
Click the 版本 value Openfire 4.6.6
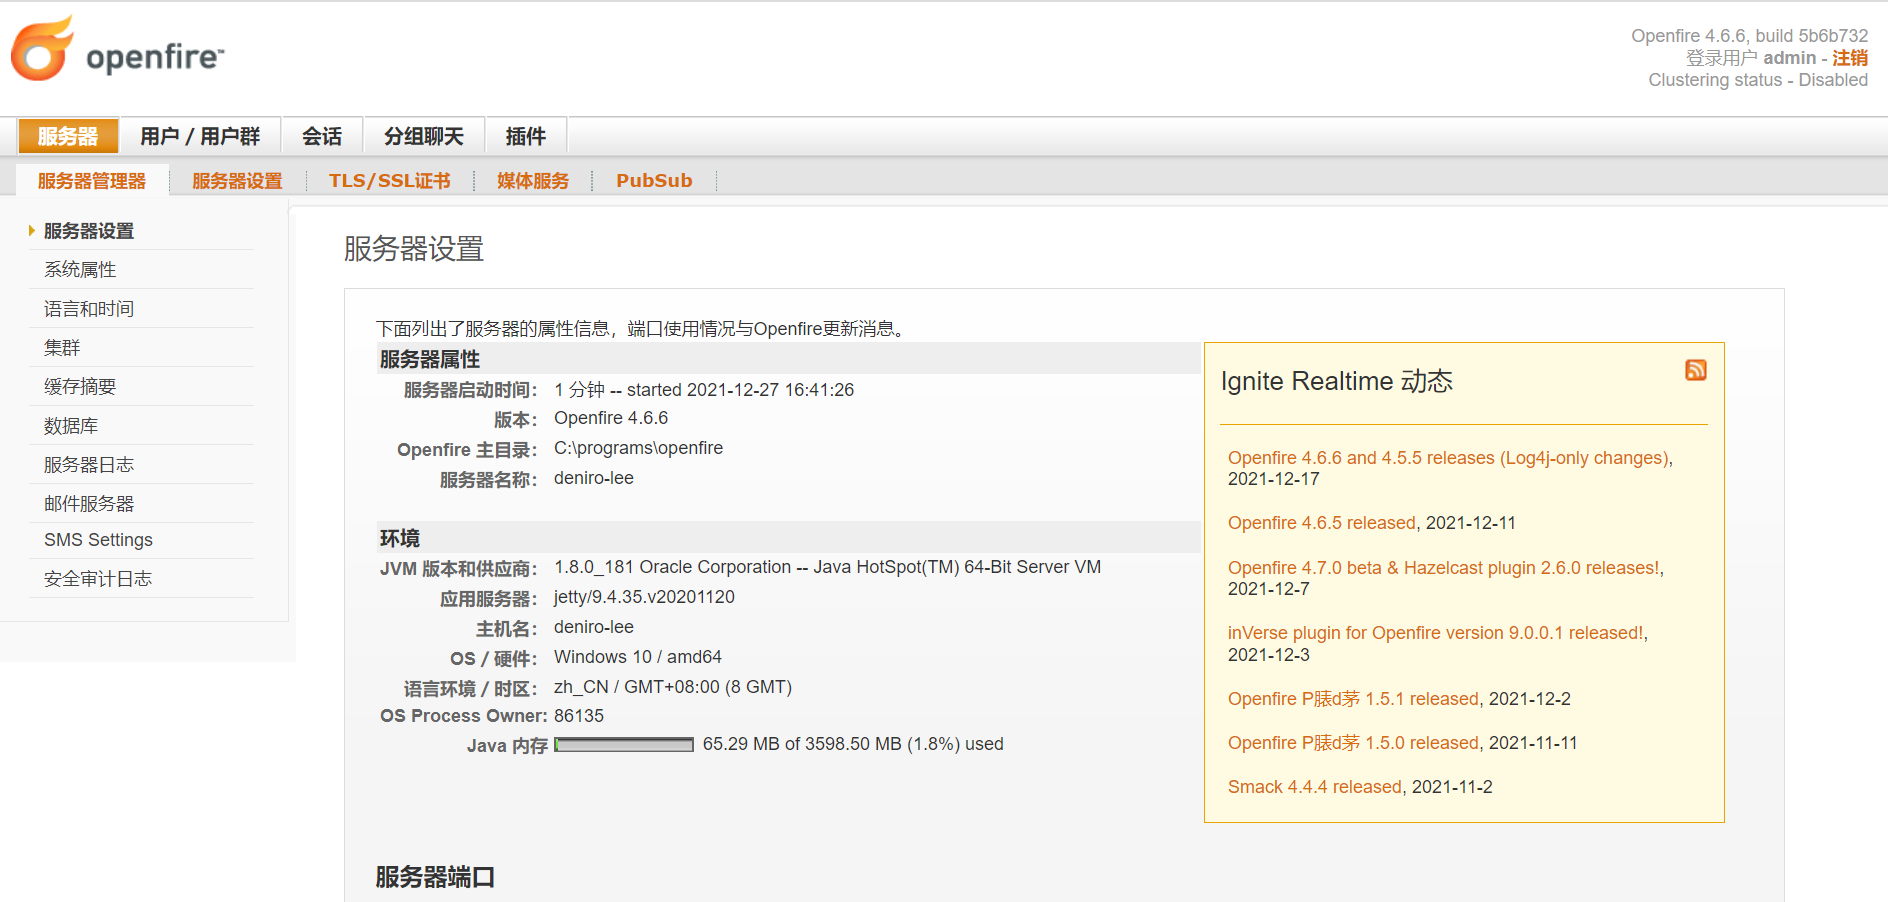tap(611, 418)
